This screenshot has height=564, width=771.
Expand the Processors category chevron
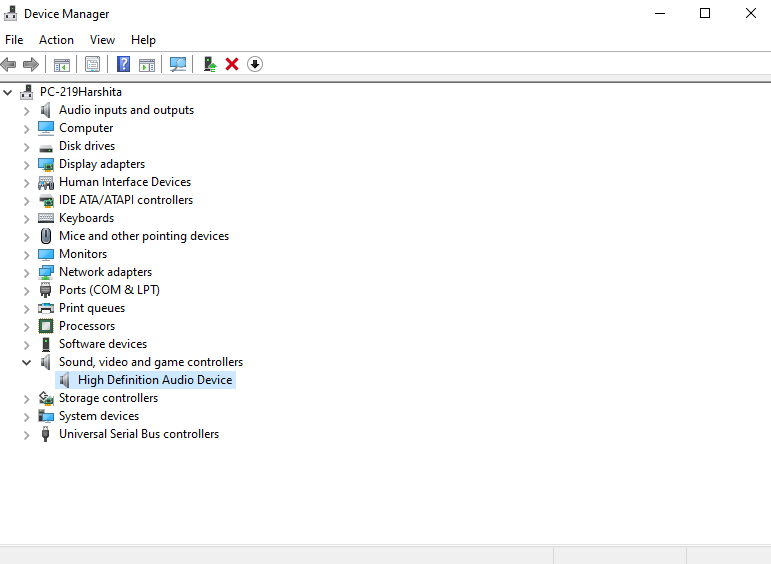click(x=27, y=327)
